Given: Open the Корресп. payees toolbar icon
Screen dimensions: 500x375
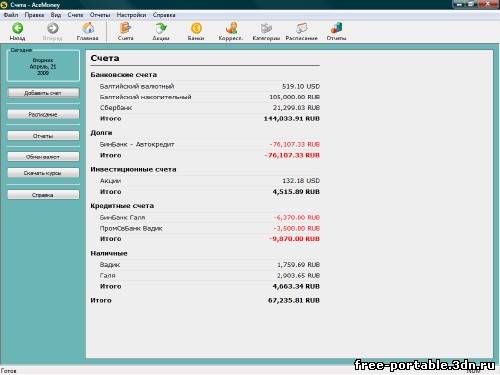Looking at the screenshot, I should coord(231,28).
